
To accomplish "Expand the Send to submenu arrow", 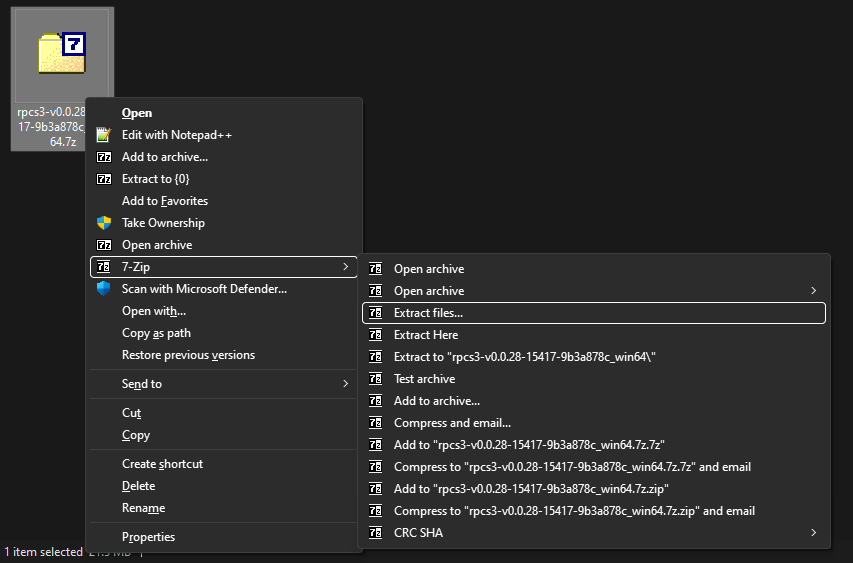I will (x=345, y=383).
